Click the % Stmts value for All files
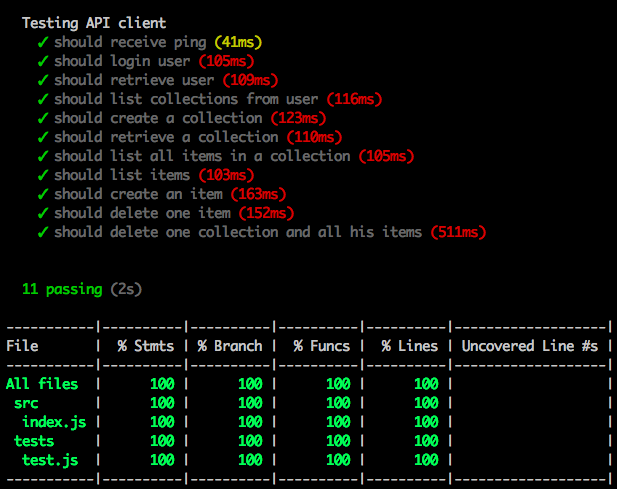 (163, 384)
